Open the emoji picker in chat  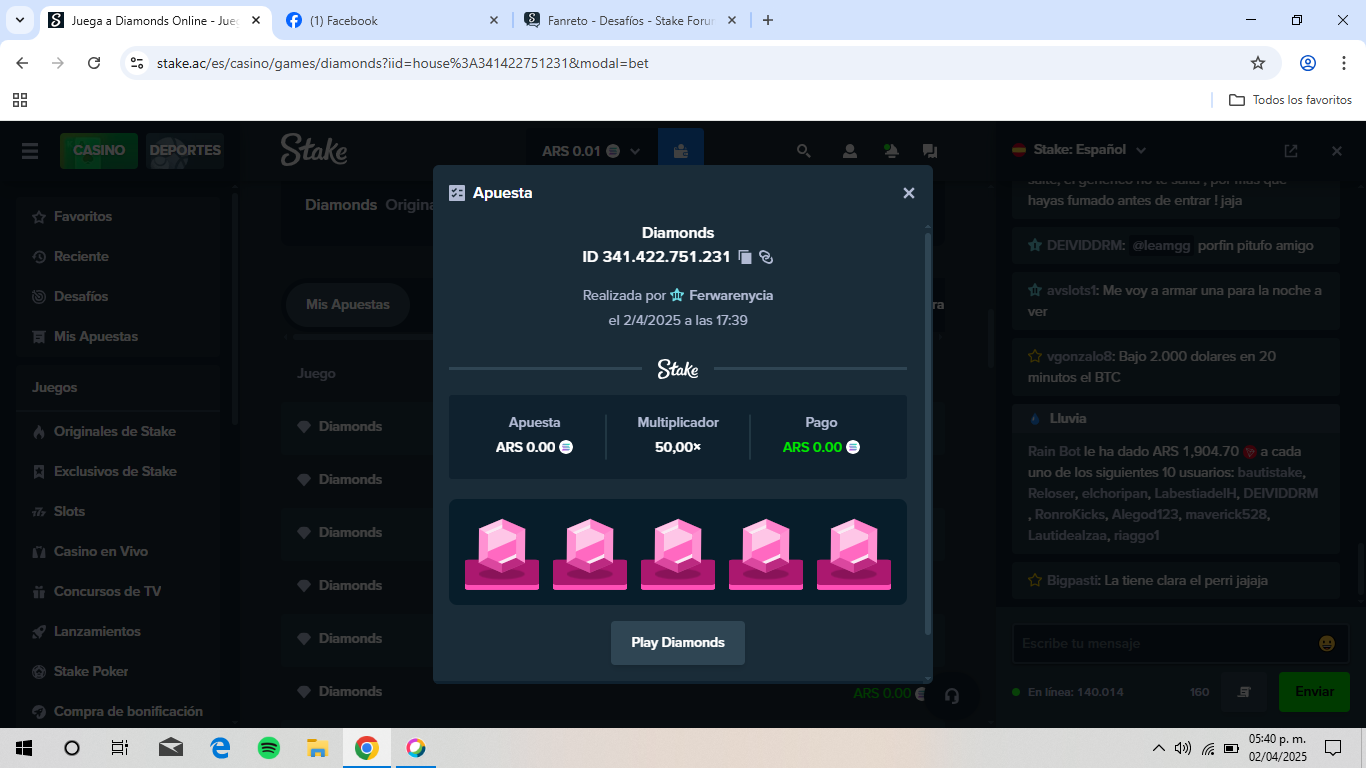(x=1327, y=643)
